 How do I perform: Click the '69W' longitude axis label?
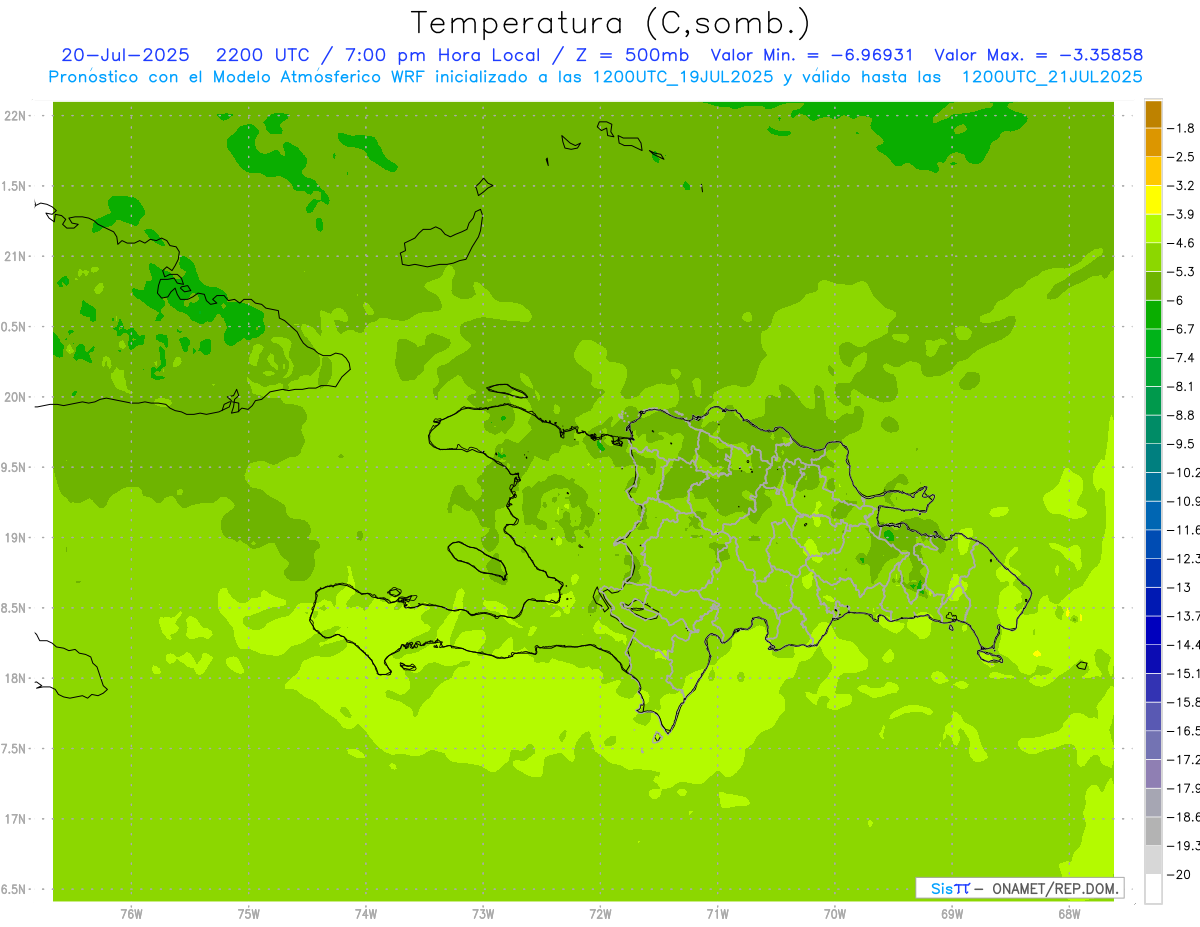[x=952, y=913]
